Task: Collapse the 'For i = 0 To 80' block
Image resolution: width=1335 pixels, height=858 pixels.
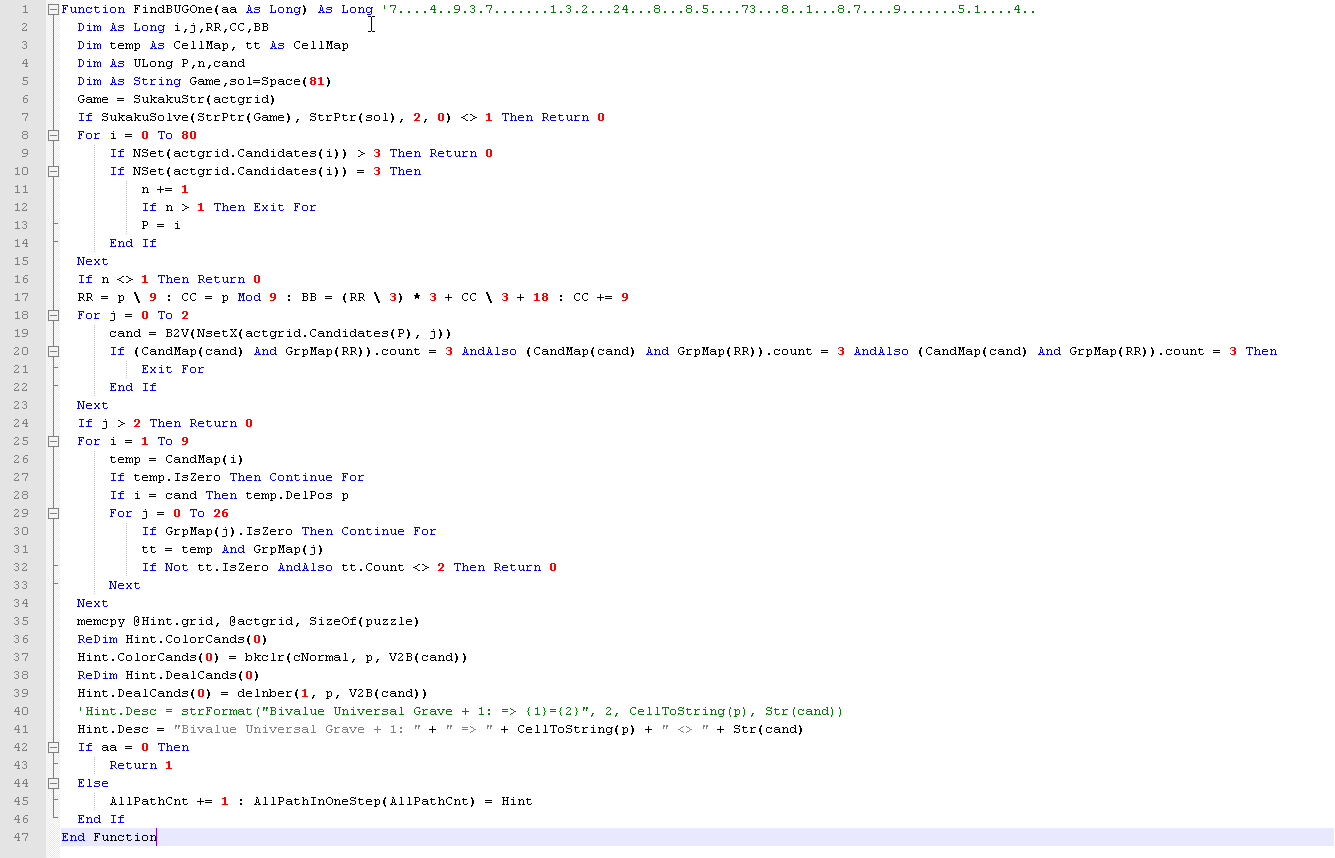Action: coord(52,135)
